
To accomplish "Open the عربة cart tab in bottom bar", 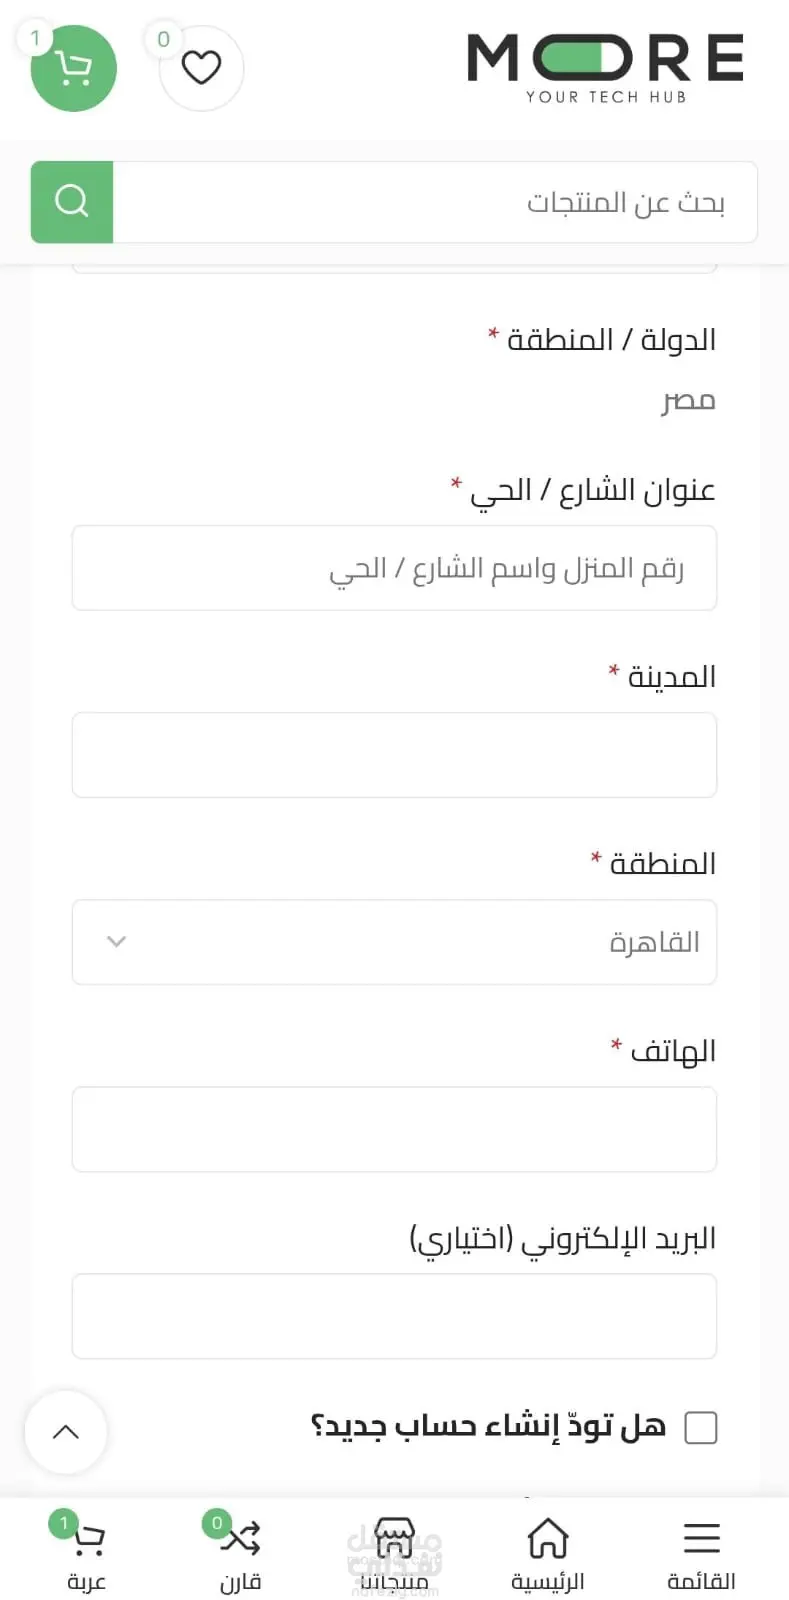I will click(86, 1552).
